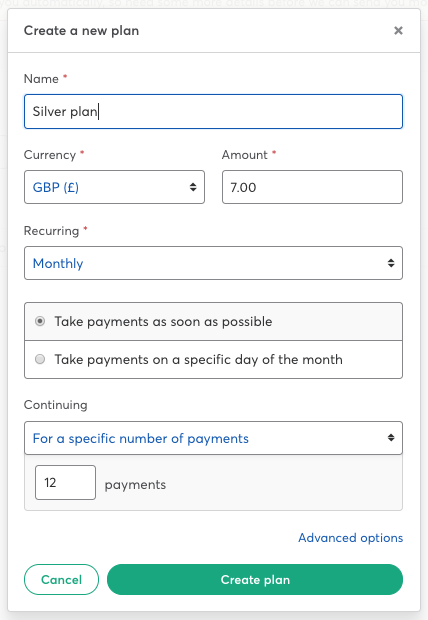This screenshot has height=620, width=428.
Task: Open 'For a specific number of payments' dropdown
Action: (213, 438)
